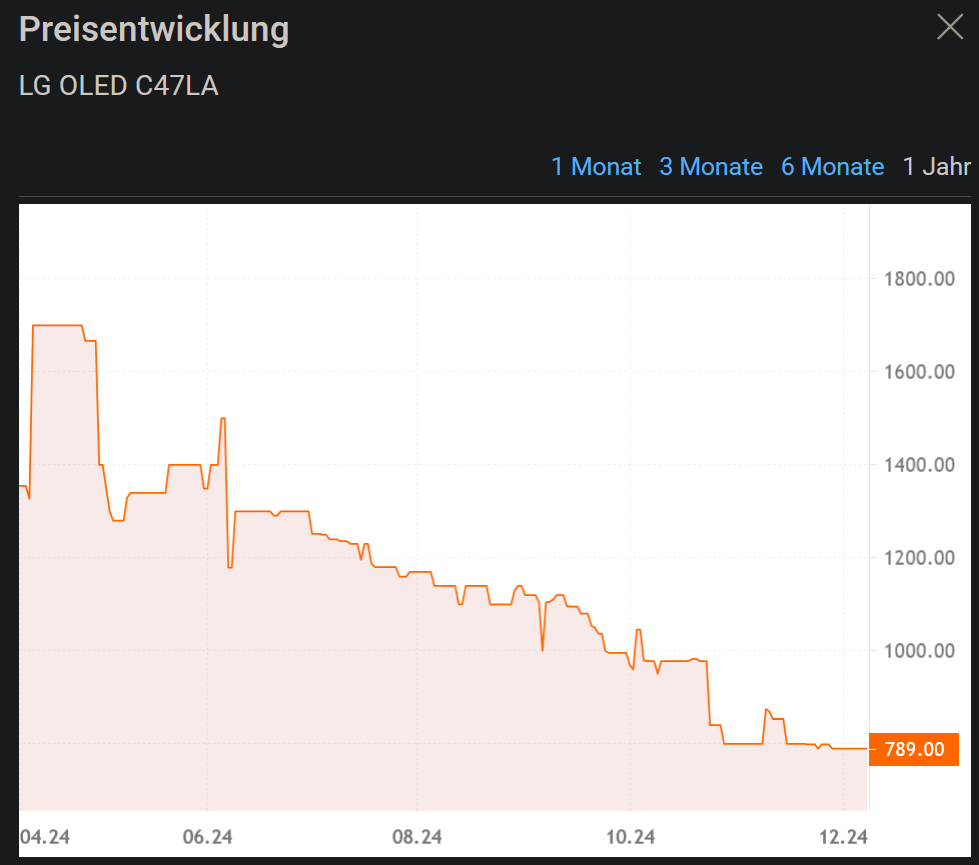Close the Preisentwicklung dialog

coord(950,27)
